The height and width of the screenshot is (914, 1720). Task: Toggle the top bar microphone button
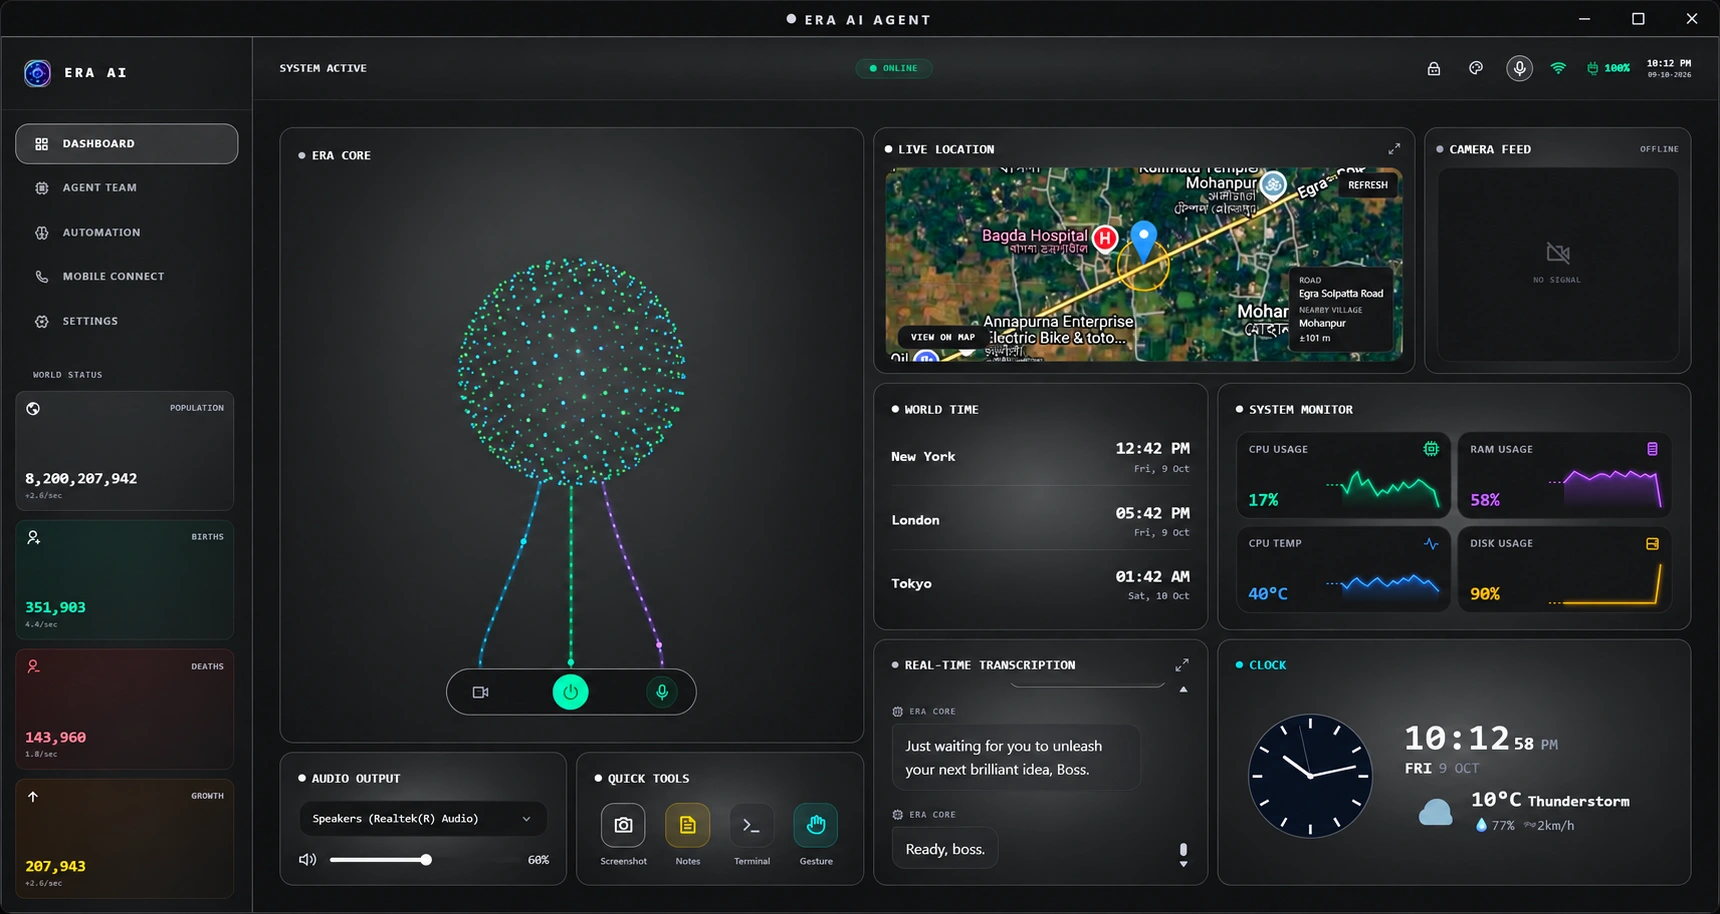1519,68
